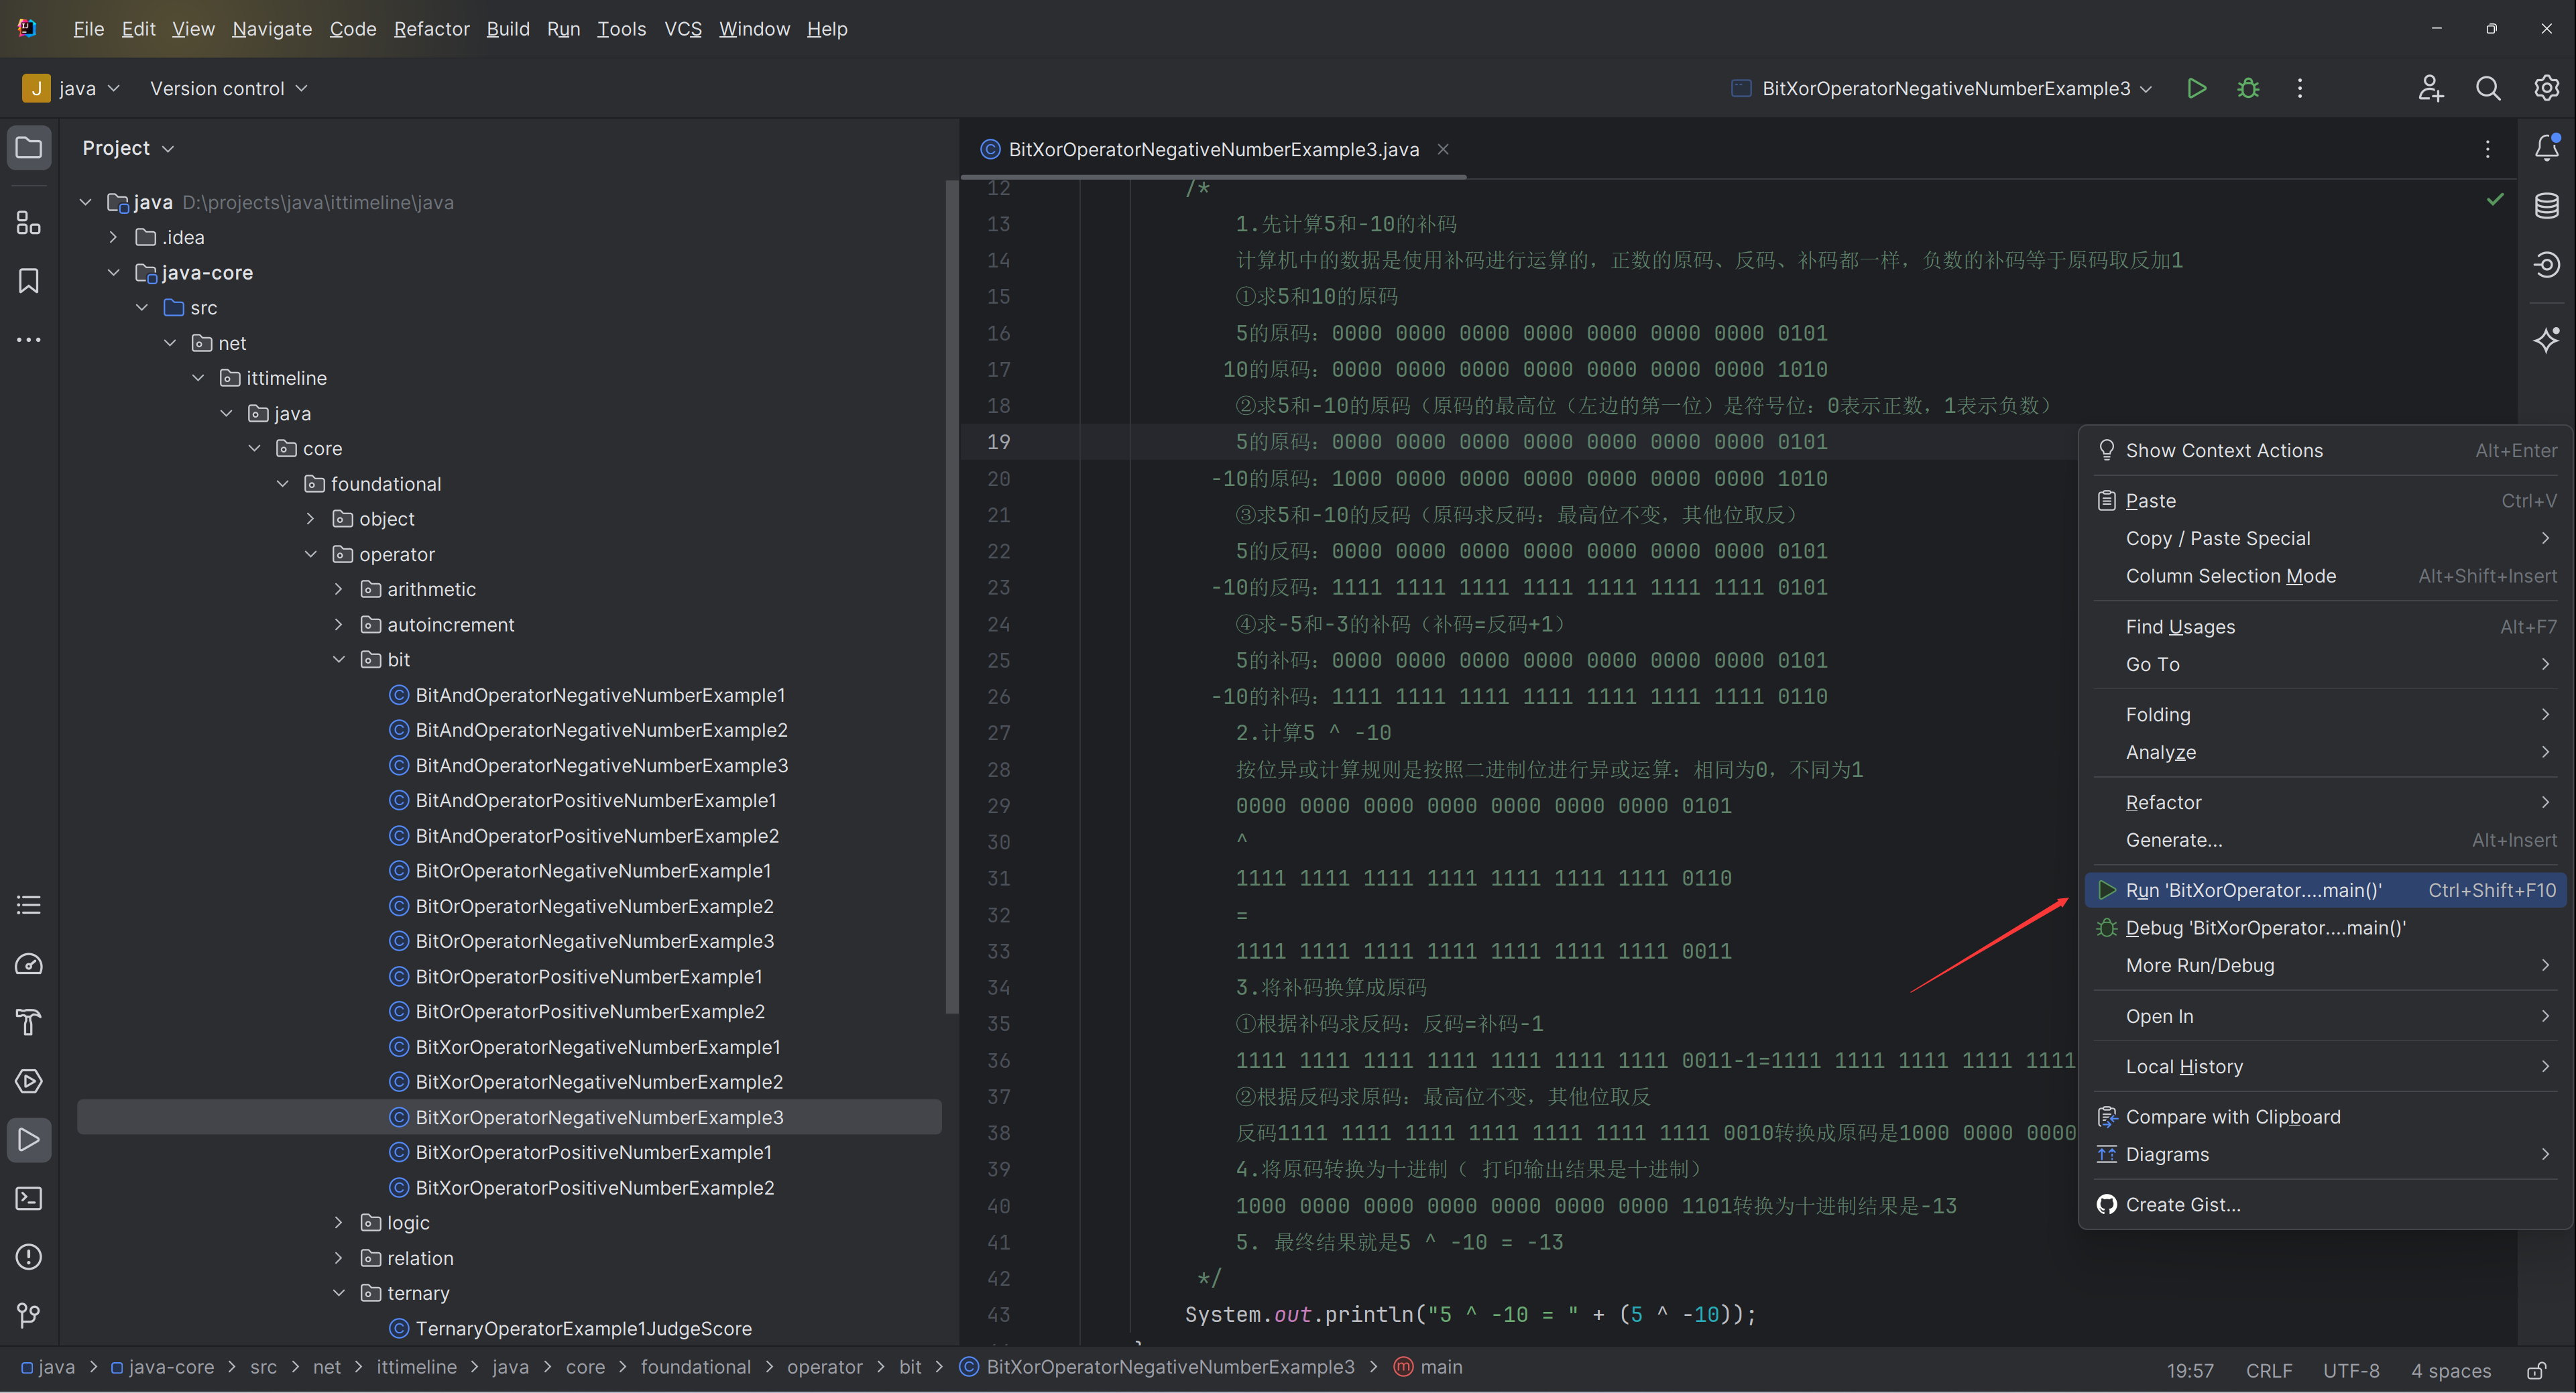Viewport: 2576px width, 1393px height.
Task: Open editor tab options vertical dots
Action: tap(2488, 149)
